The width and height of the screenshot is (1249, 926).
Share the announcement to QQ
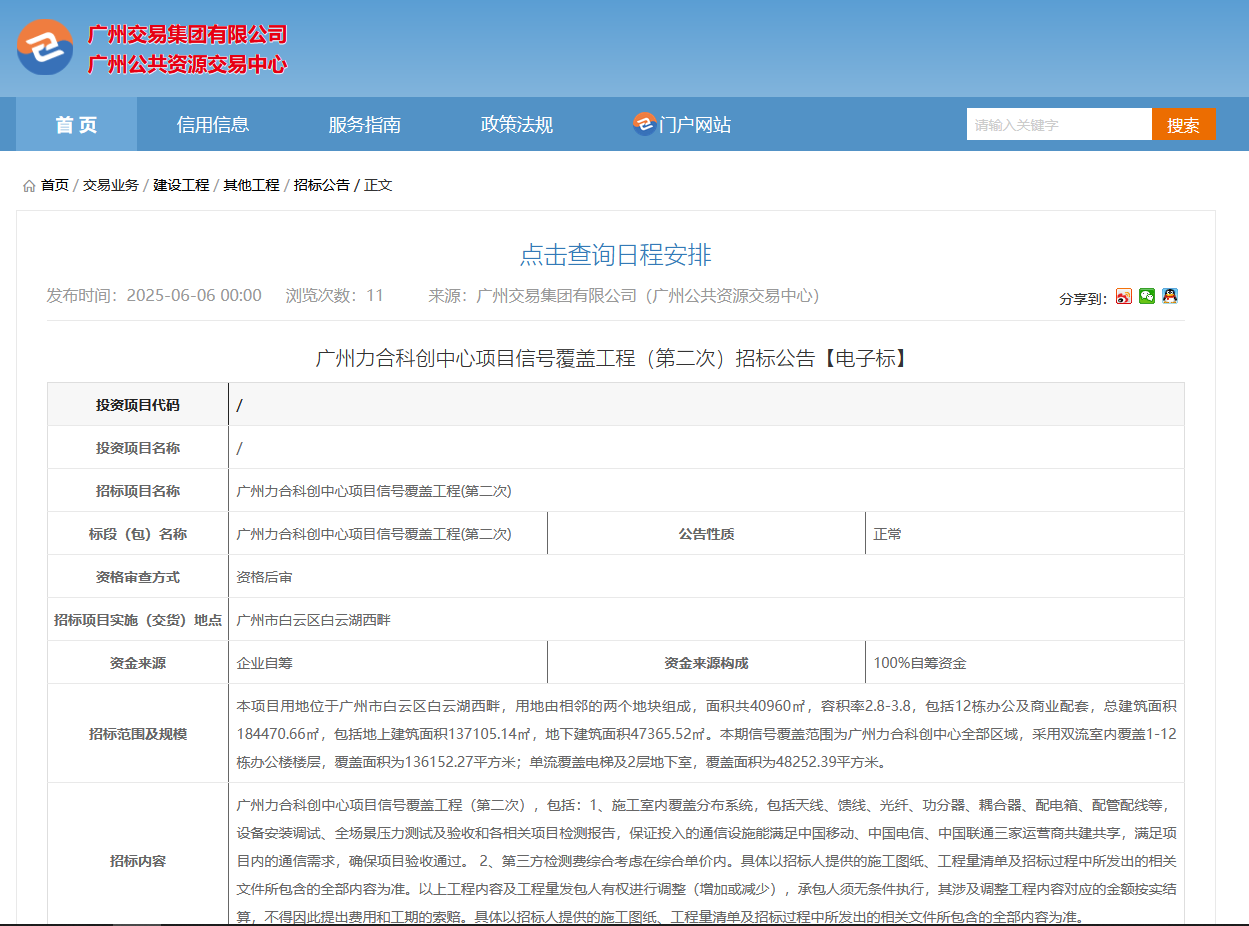pos(1170,295)
